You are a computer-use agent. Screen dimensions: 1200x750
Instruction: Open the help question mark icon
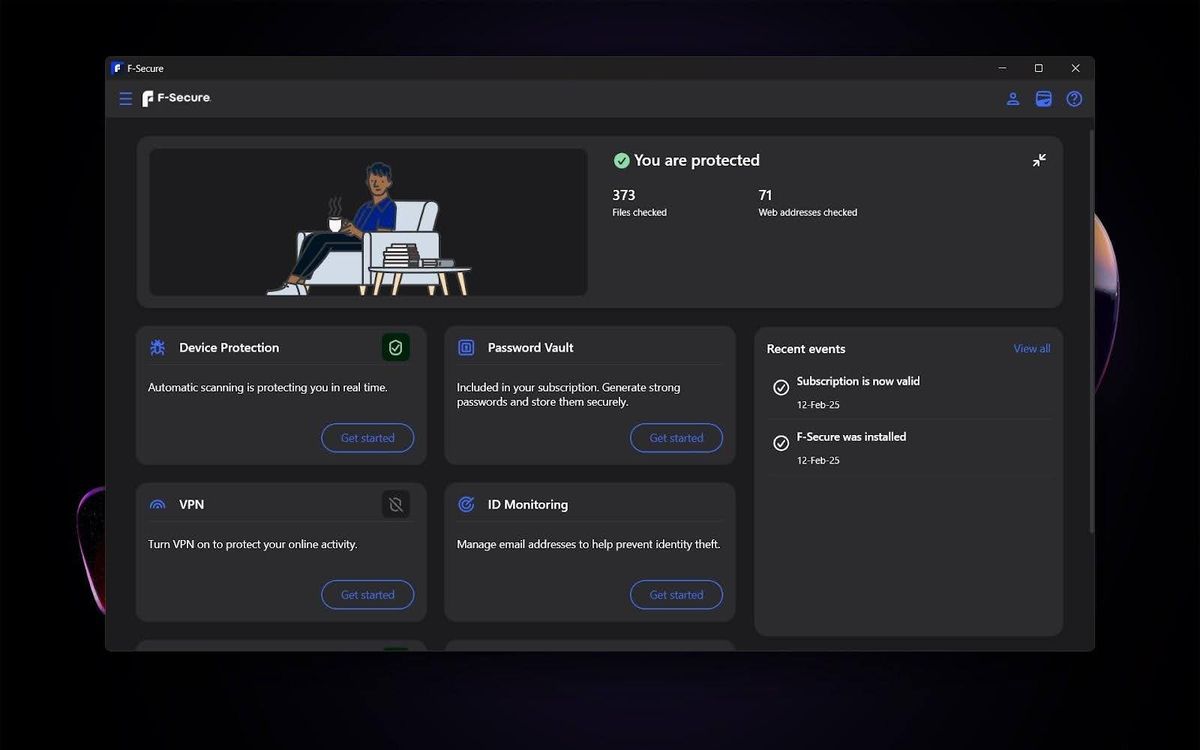[1074, 99]
